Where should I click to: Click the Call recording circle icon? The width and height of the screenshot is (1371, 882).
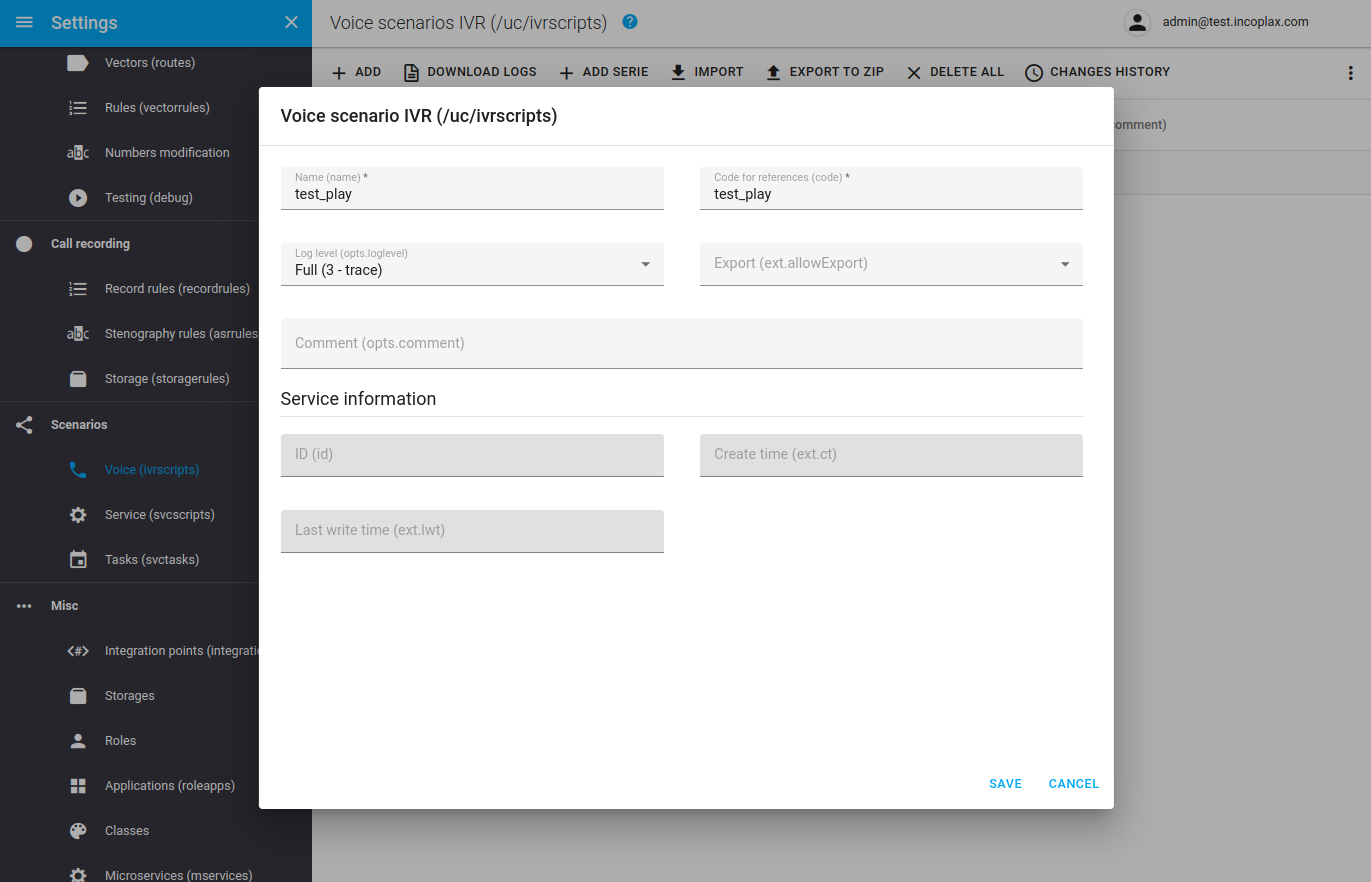pyautogui.click(x=24, y=244)
